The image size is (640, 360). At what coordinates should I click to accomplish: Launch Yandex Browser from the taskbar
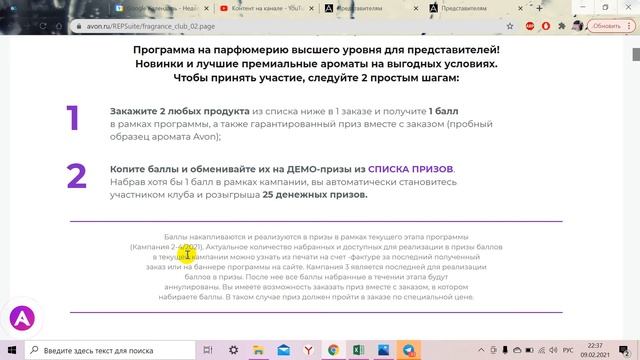click(309, 350)
